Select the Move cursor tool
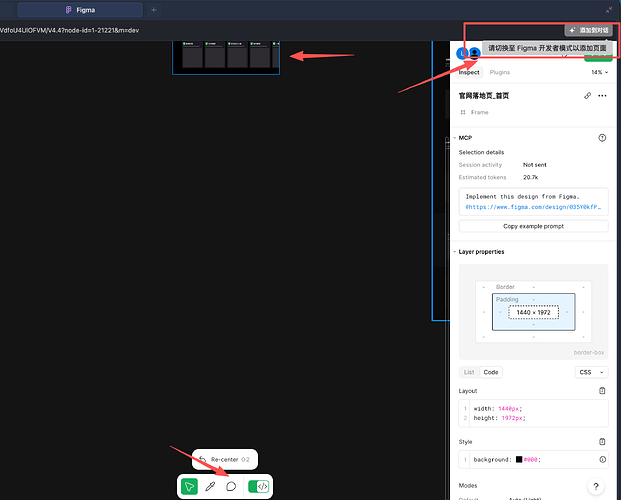Image resolution: width=621 pixels, height=500 pixels. 189,486
